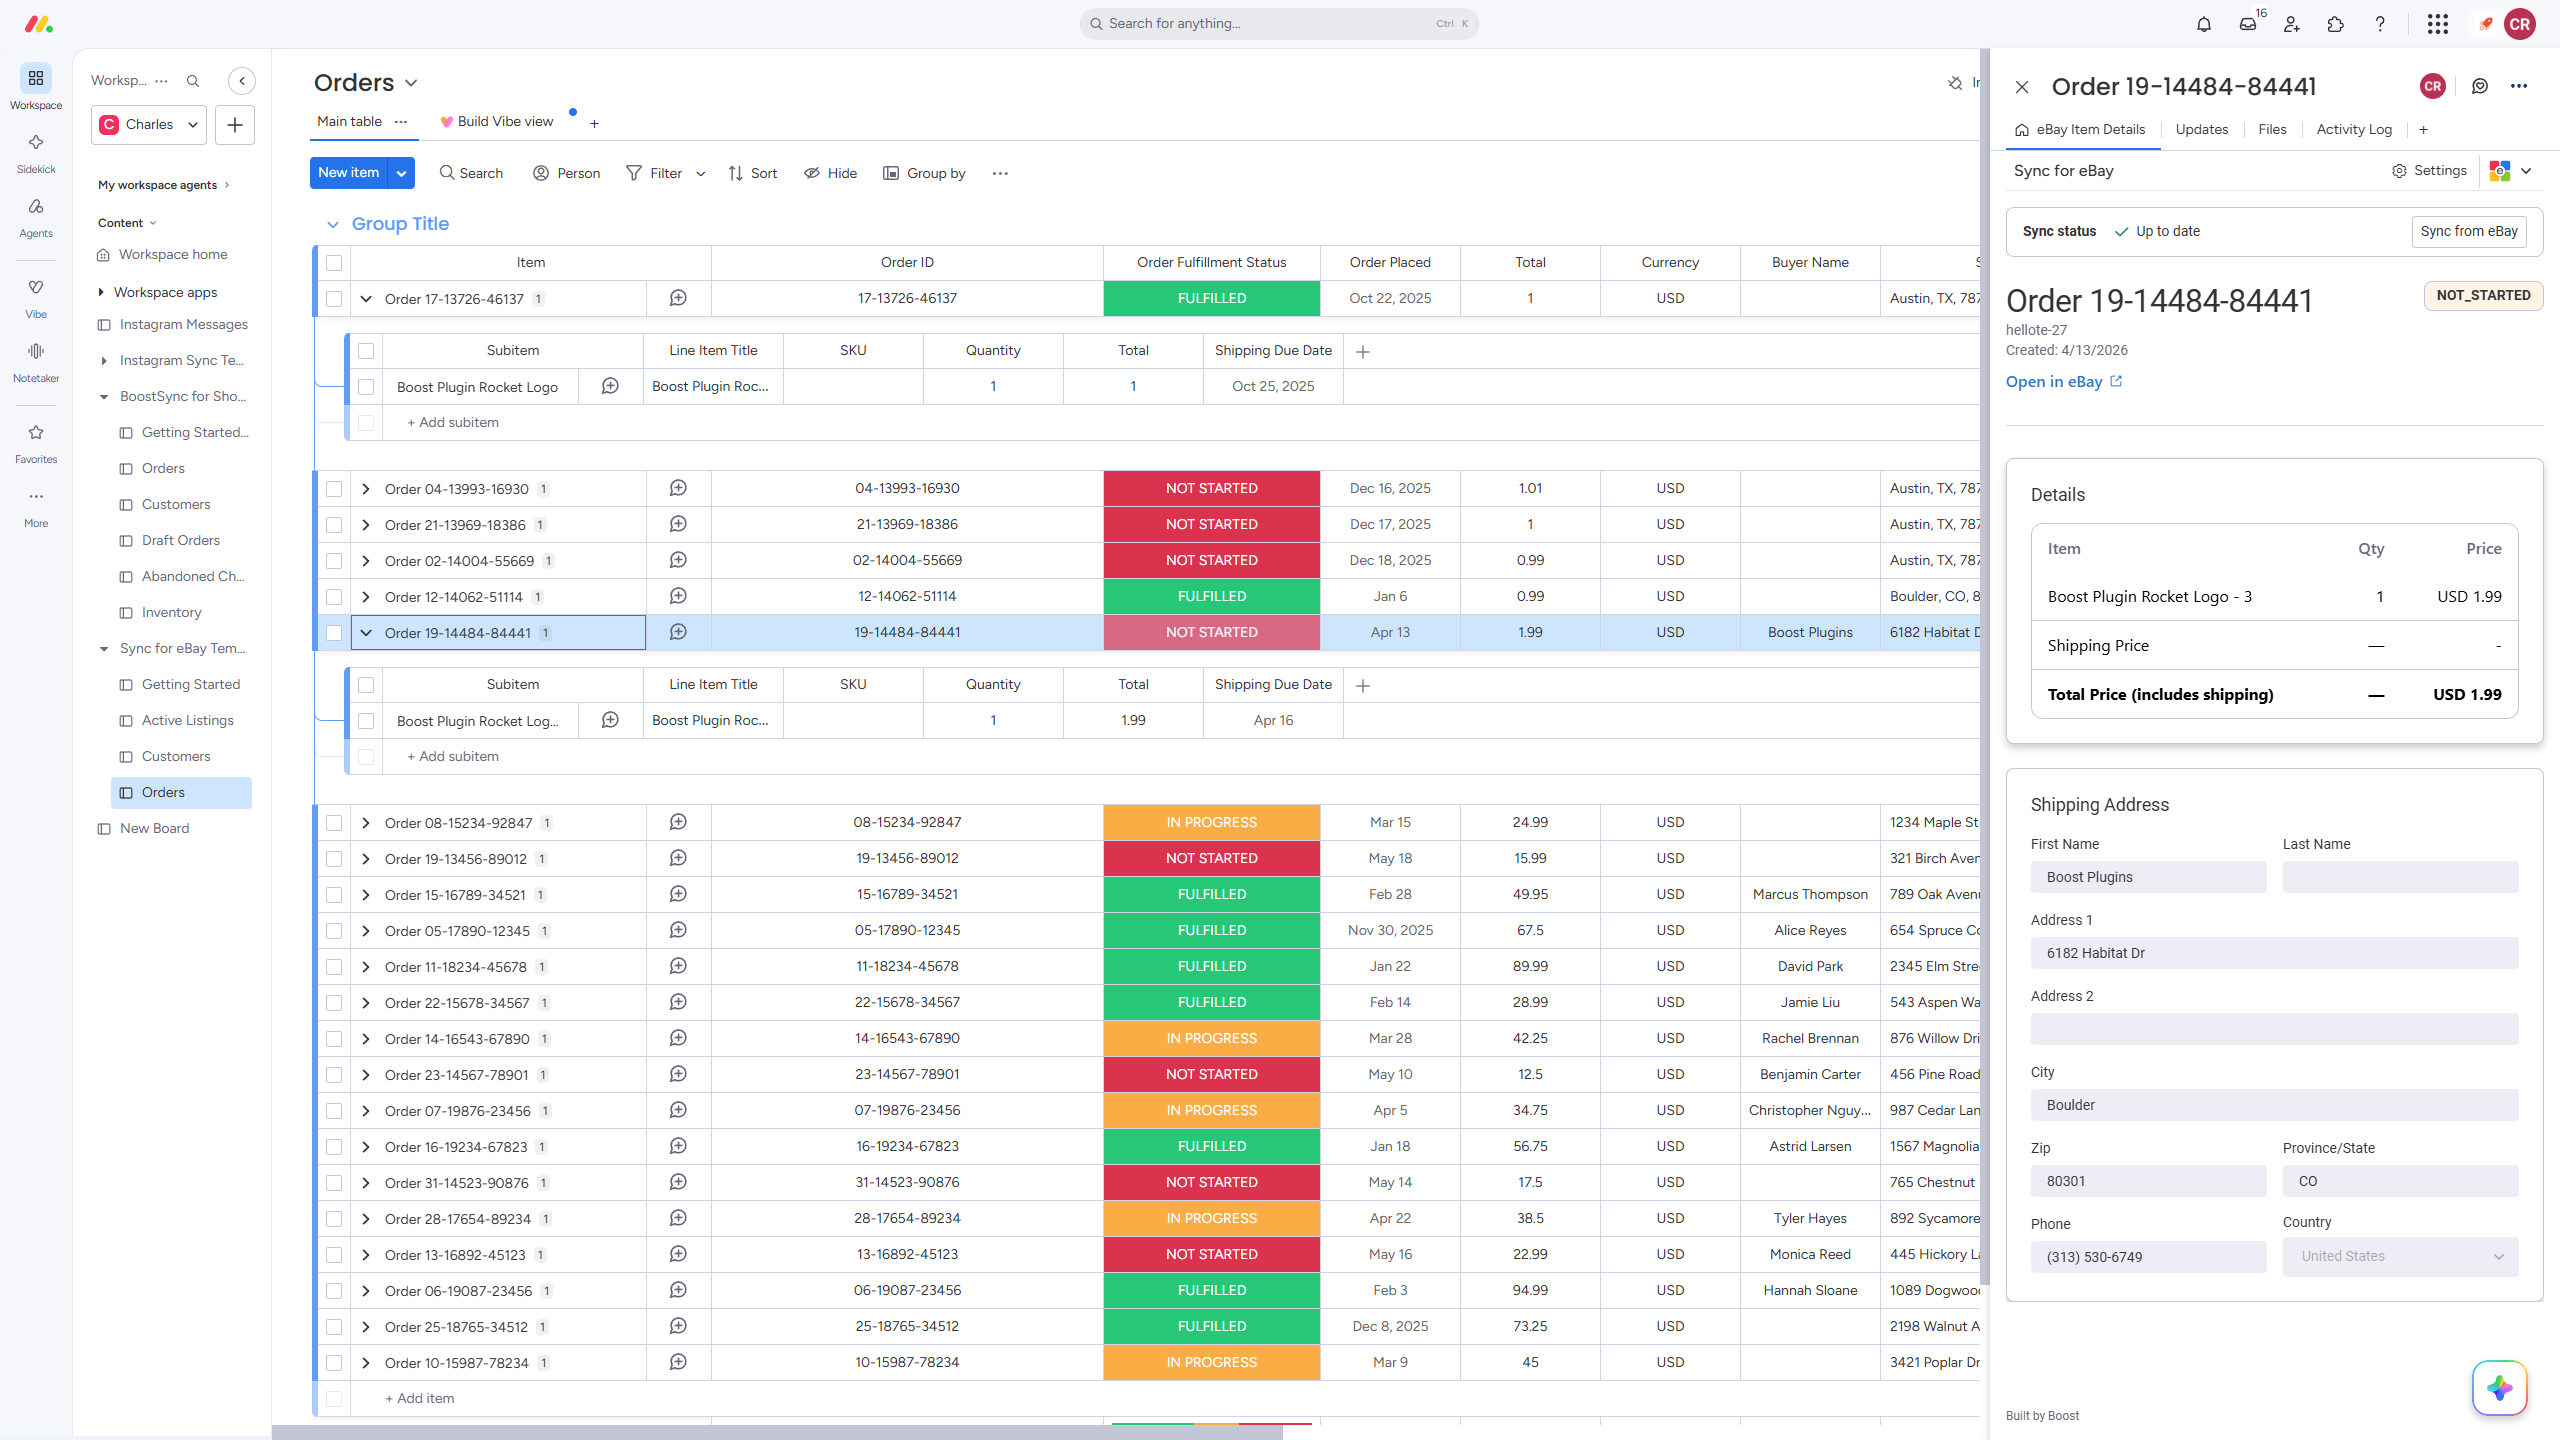Viewport: 2560px width, 1440px height.
Task: Check Order 15-16789-34521 row checkbox
Action: (x=334, y=895)
